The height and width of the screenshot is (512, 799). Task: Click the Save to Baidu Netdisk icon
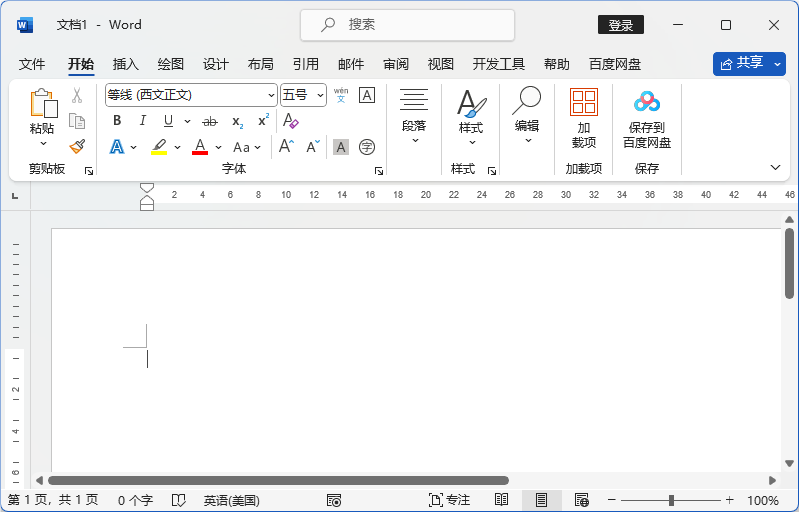point(647,102)
